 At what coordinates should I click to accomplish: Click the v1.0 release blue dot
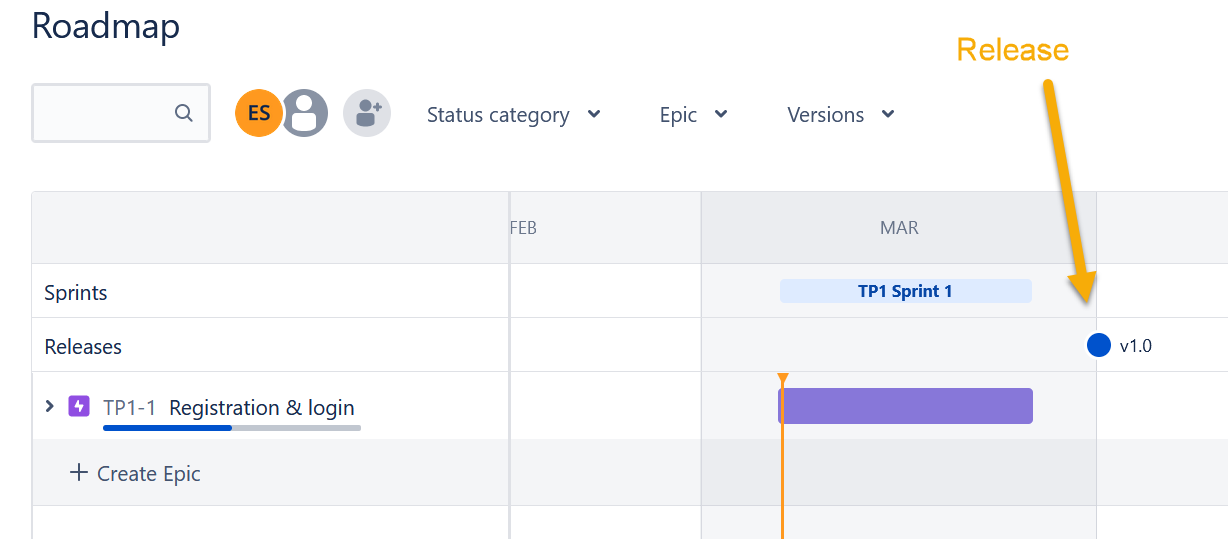[1099, 345]
